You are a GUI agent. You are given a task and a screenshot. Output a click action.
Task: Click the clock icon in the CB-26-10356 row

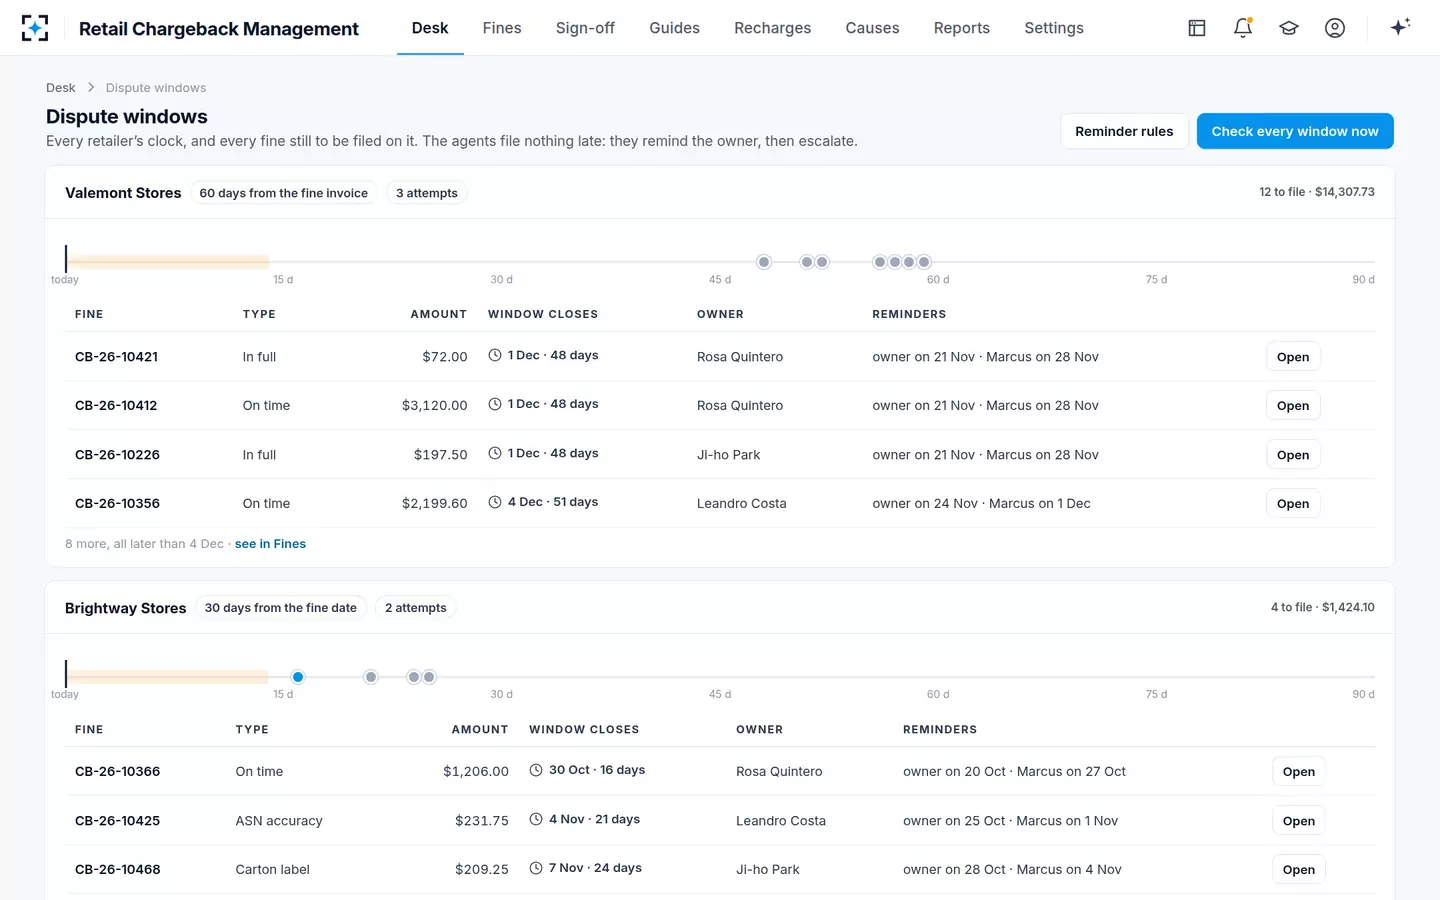[x=495, y=502]
